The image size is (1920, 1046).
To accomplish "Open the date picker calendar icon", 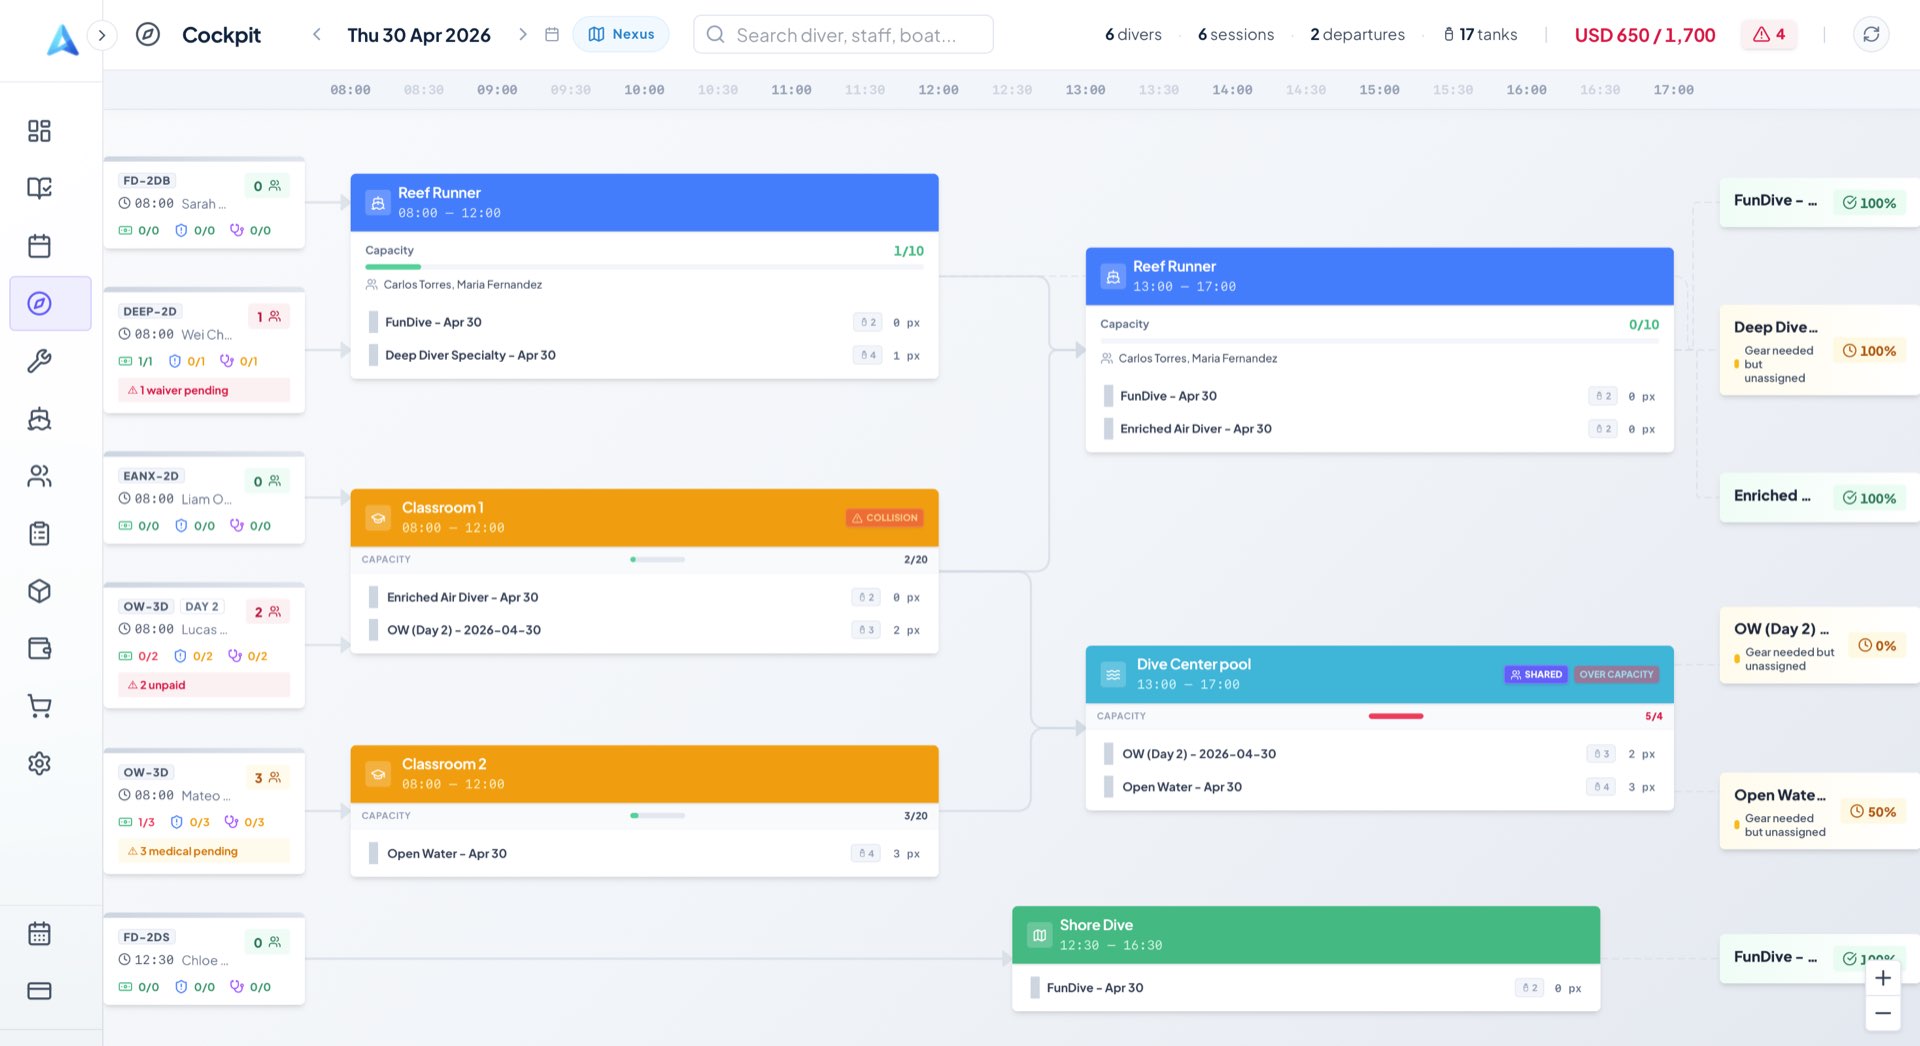I will pos(551,34).
